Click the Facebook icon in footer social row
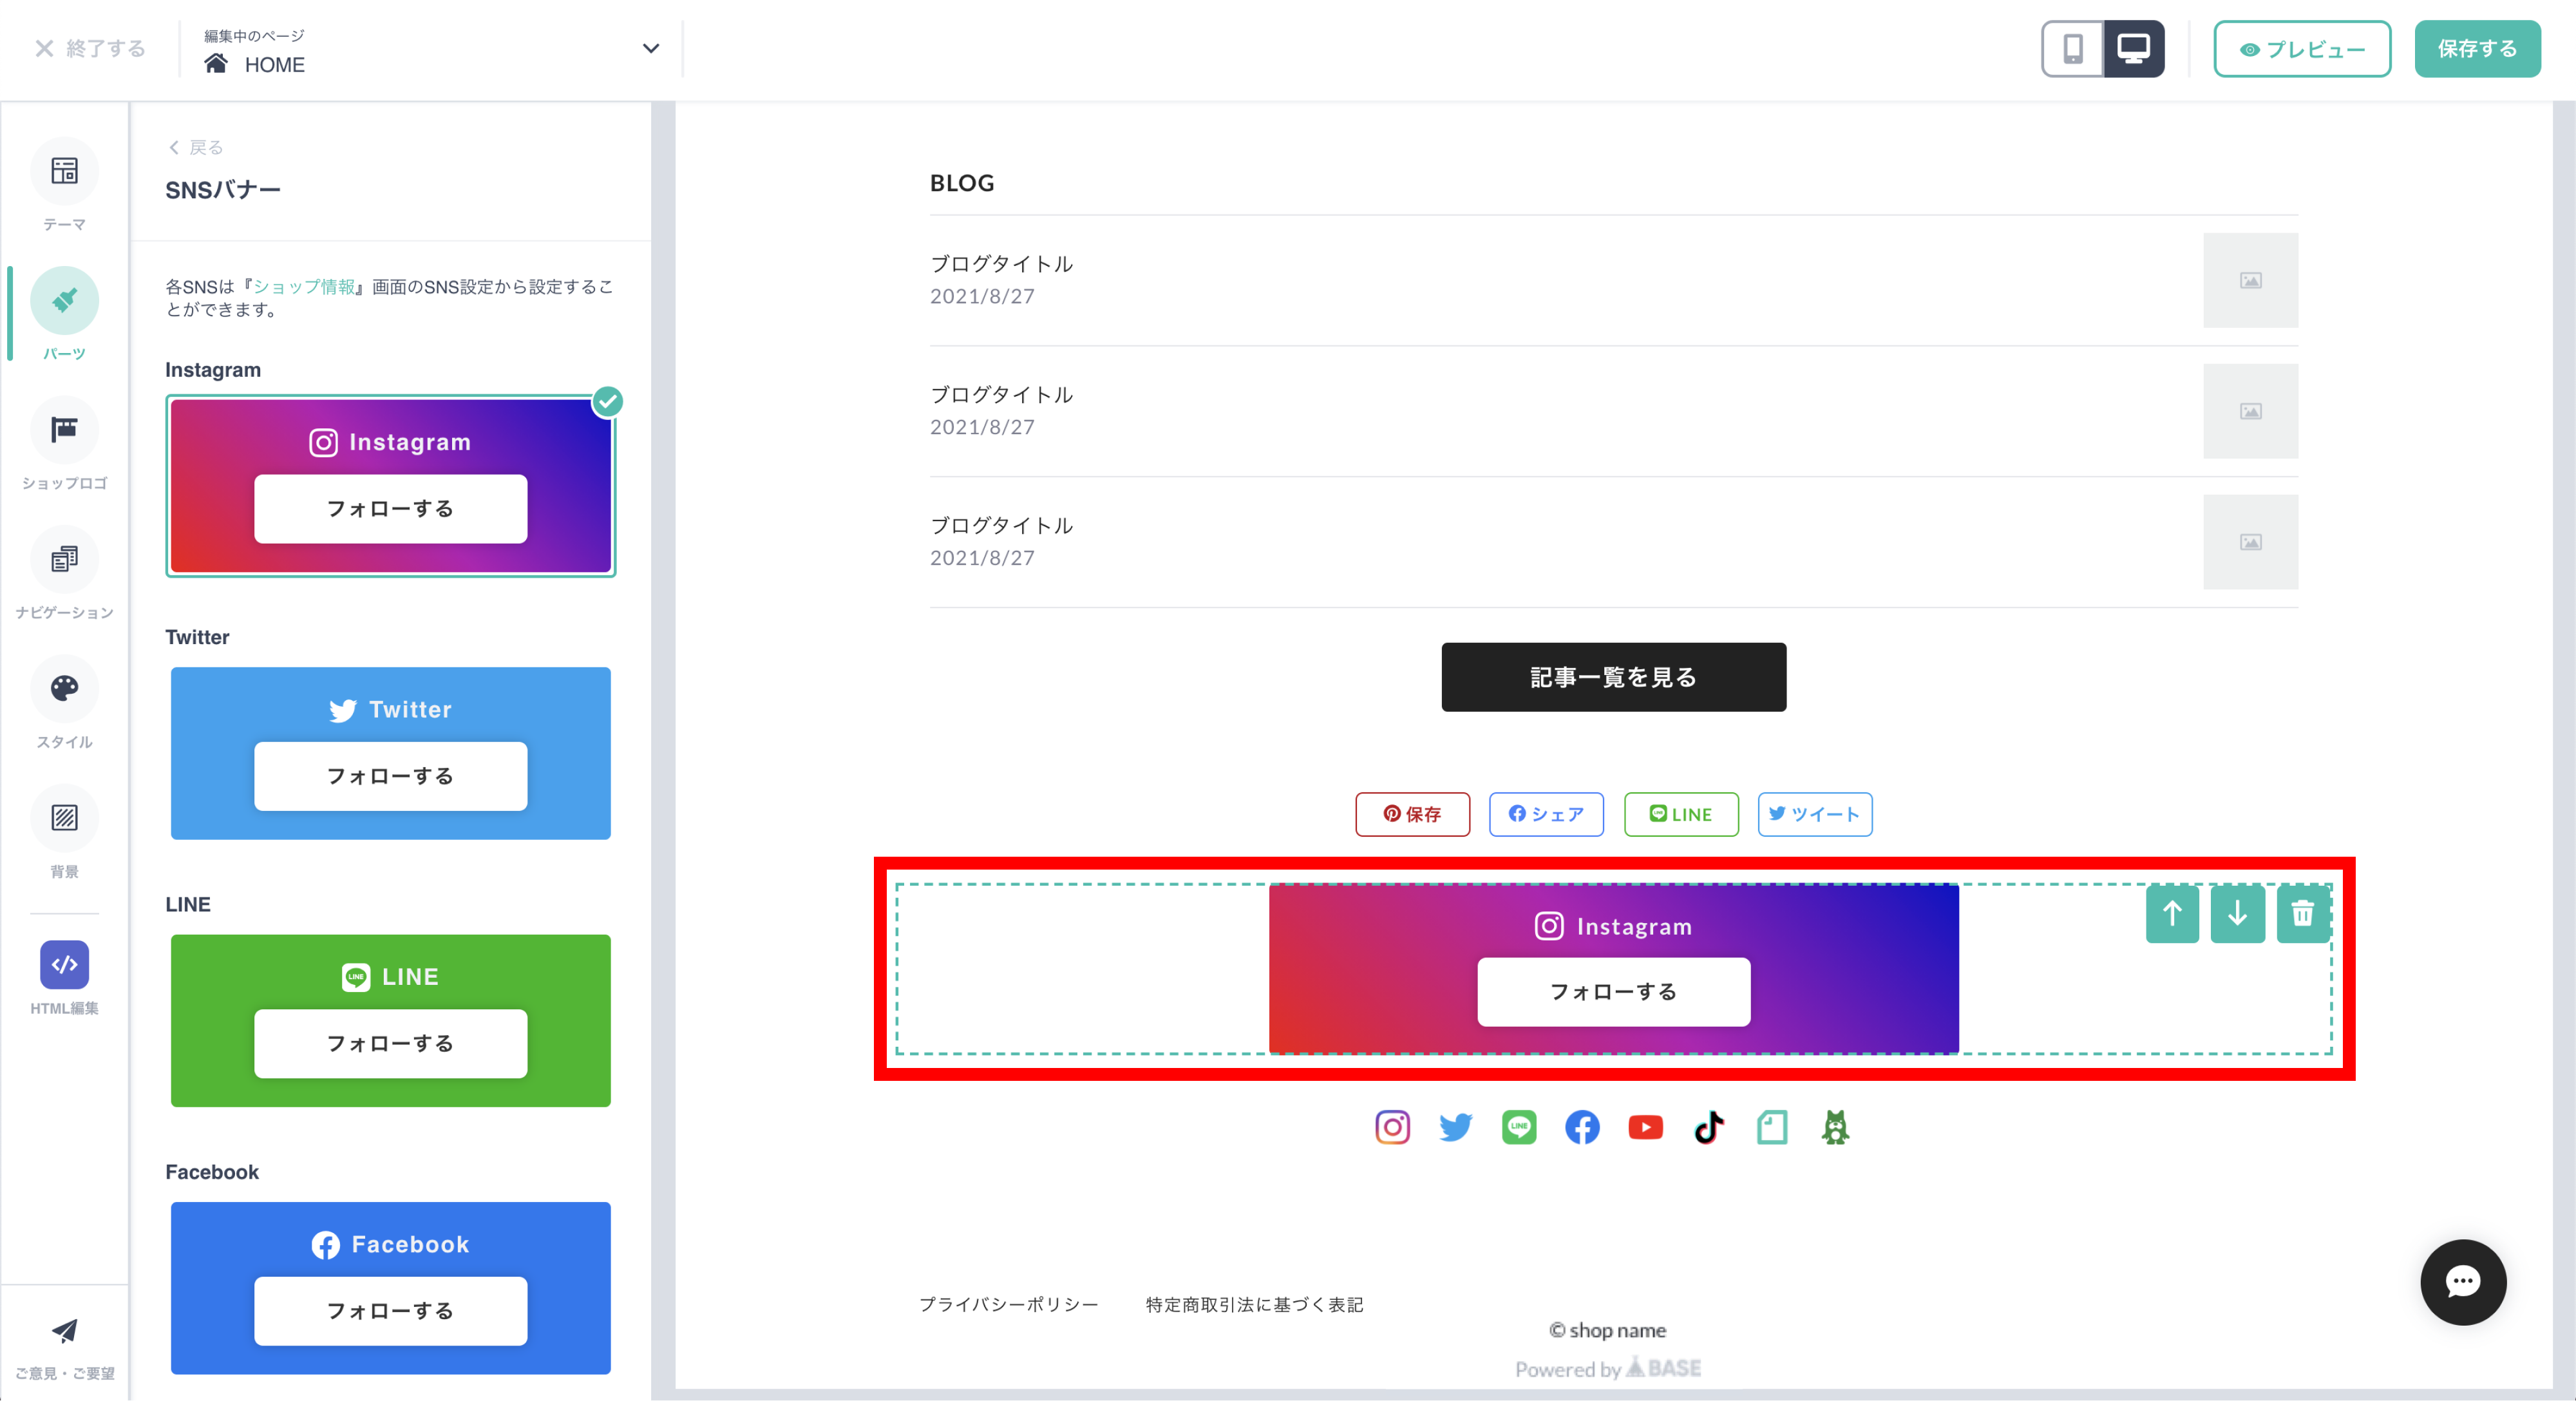The width and height of the screenshot is (2576, 1401). click(x=1582, y=1127)
